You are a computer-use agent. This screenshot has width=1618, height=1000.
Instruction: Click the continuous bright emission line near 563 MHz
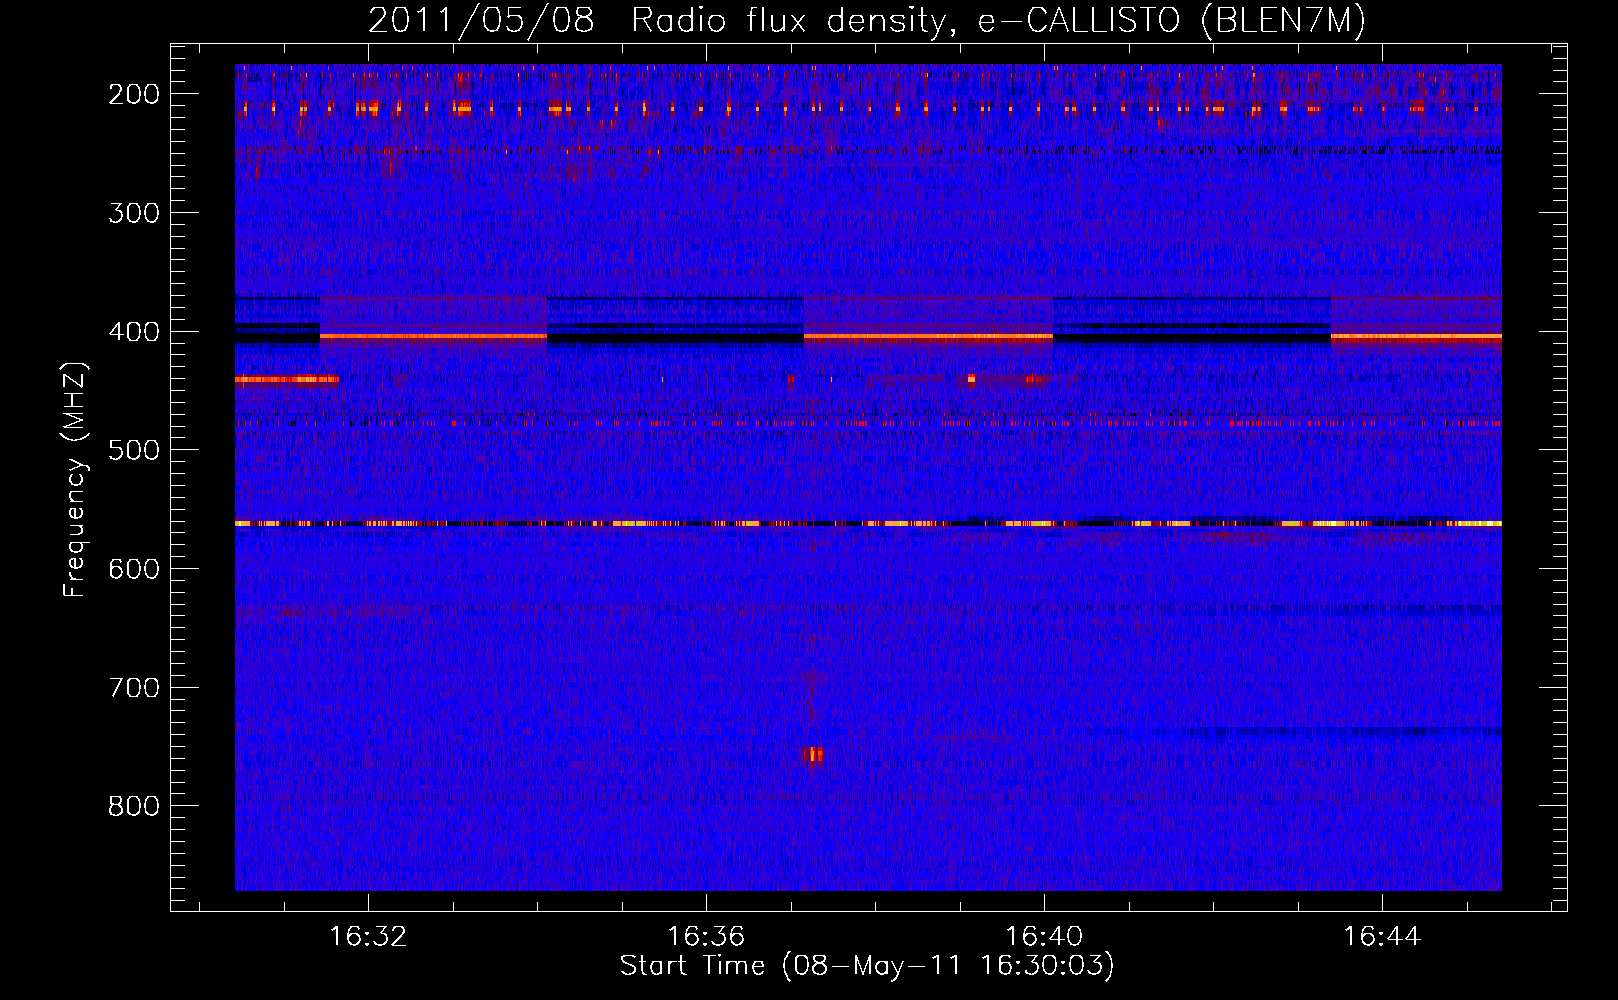pos(868,523)
